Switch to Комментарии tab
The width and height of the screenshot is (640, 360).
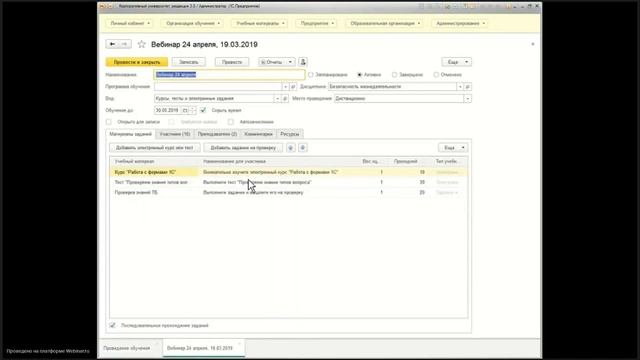[258, 134]
